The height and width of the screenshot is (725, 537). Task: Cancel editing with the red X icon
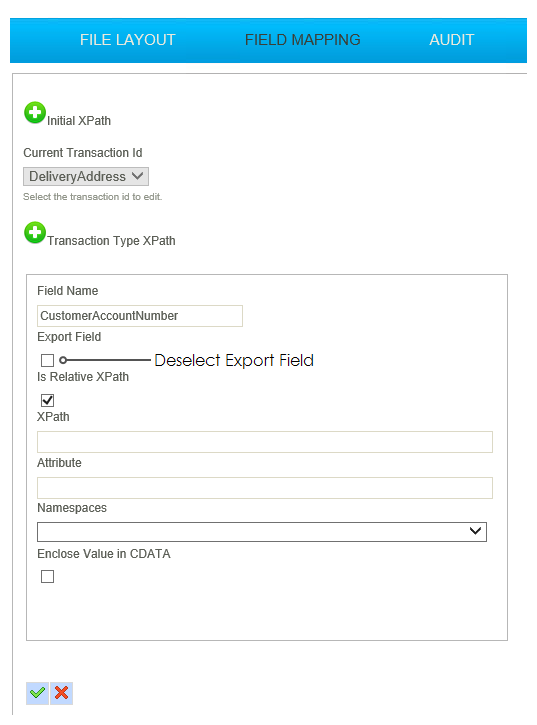tap(62, 693)
